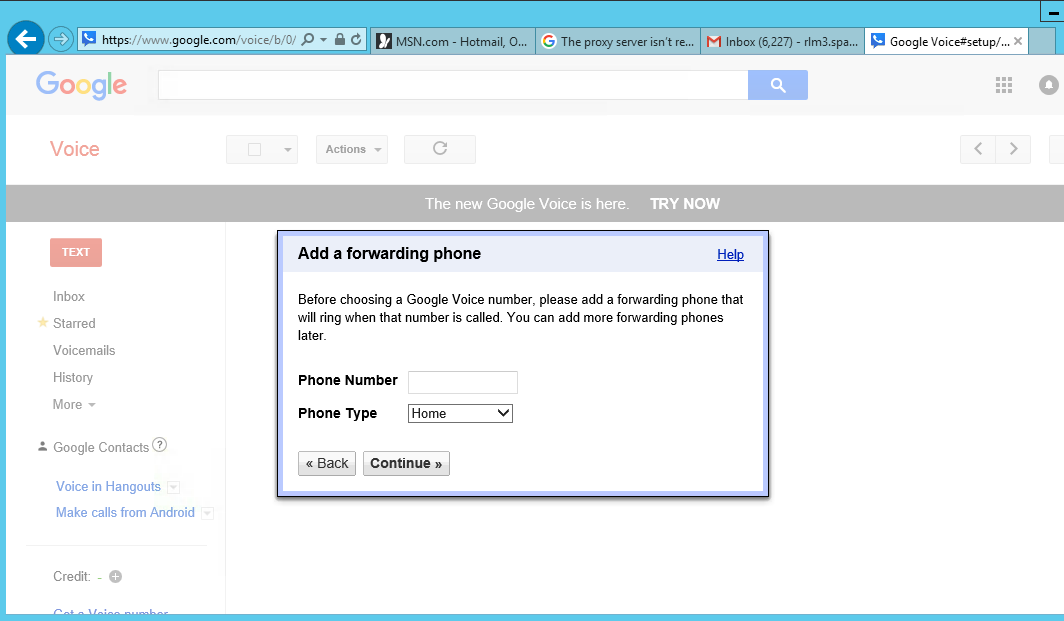Open the Google apps grid icon
The image size is (1064, 621).
point(1004,85)
